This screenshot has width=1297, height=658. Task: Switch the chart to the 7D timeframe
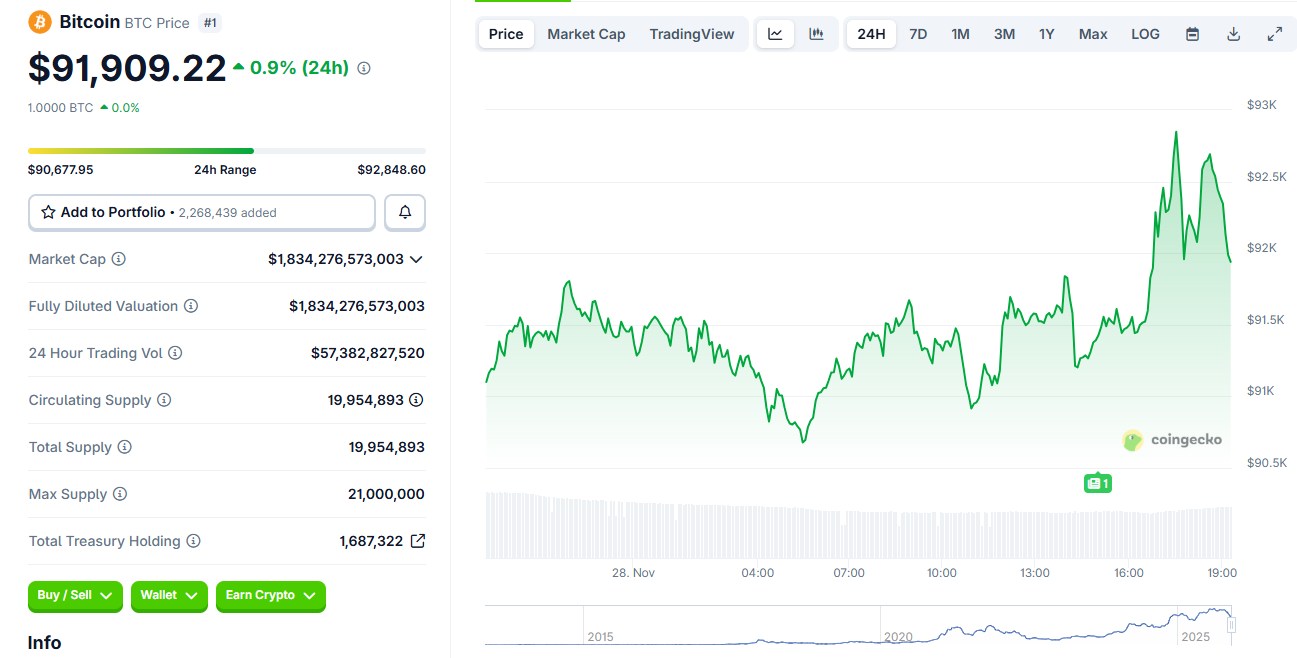[917, 33]
